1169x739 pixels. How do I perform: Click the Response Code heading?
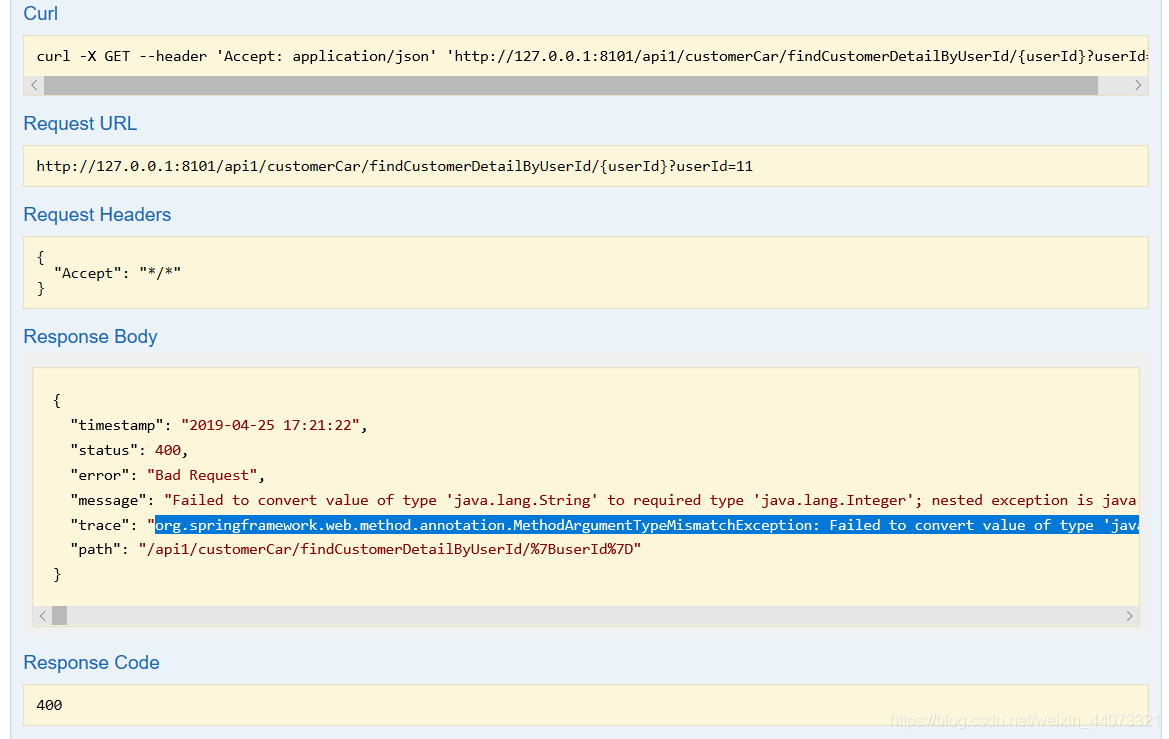coord(91,662)
